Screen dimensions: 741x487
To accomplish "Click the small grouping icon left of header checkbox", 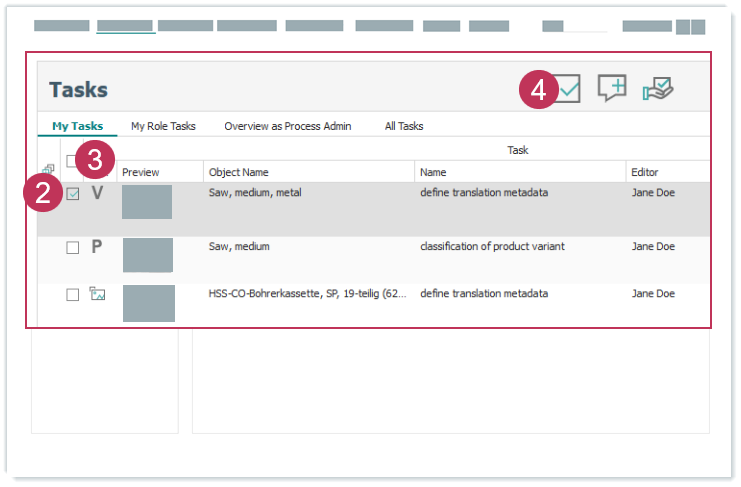I will (47, 169).
